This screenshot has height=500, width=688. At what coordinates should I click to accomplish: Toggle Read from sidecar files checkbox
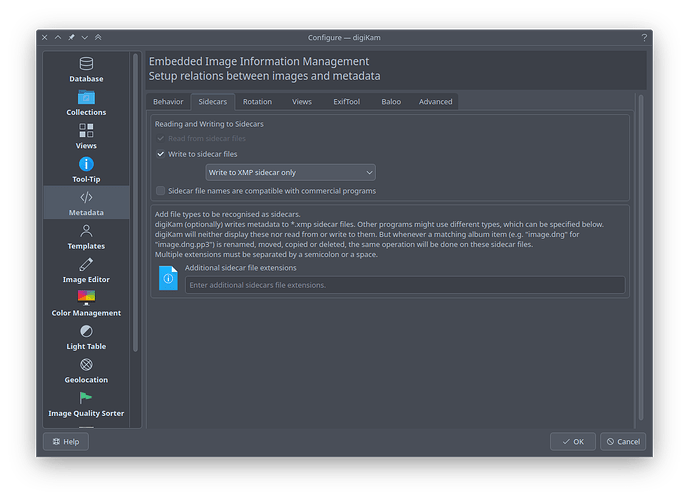[161, 139]
